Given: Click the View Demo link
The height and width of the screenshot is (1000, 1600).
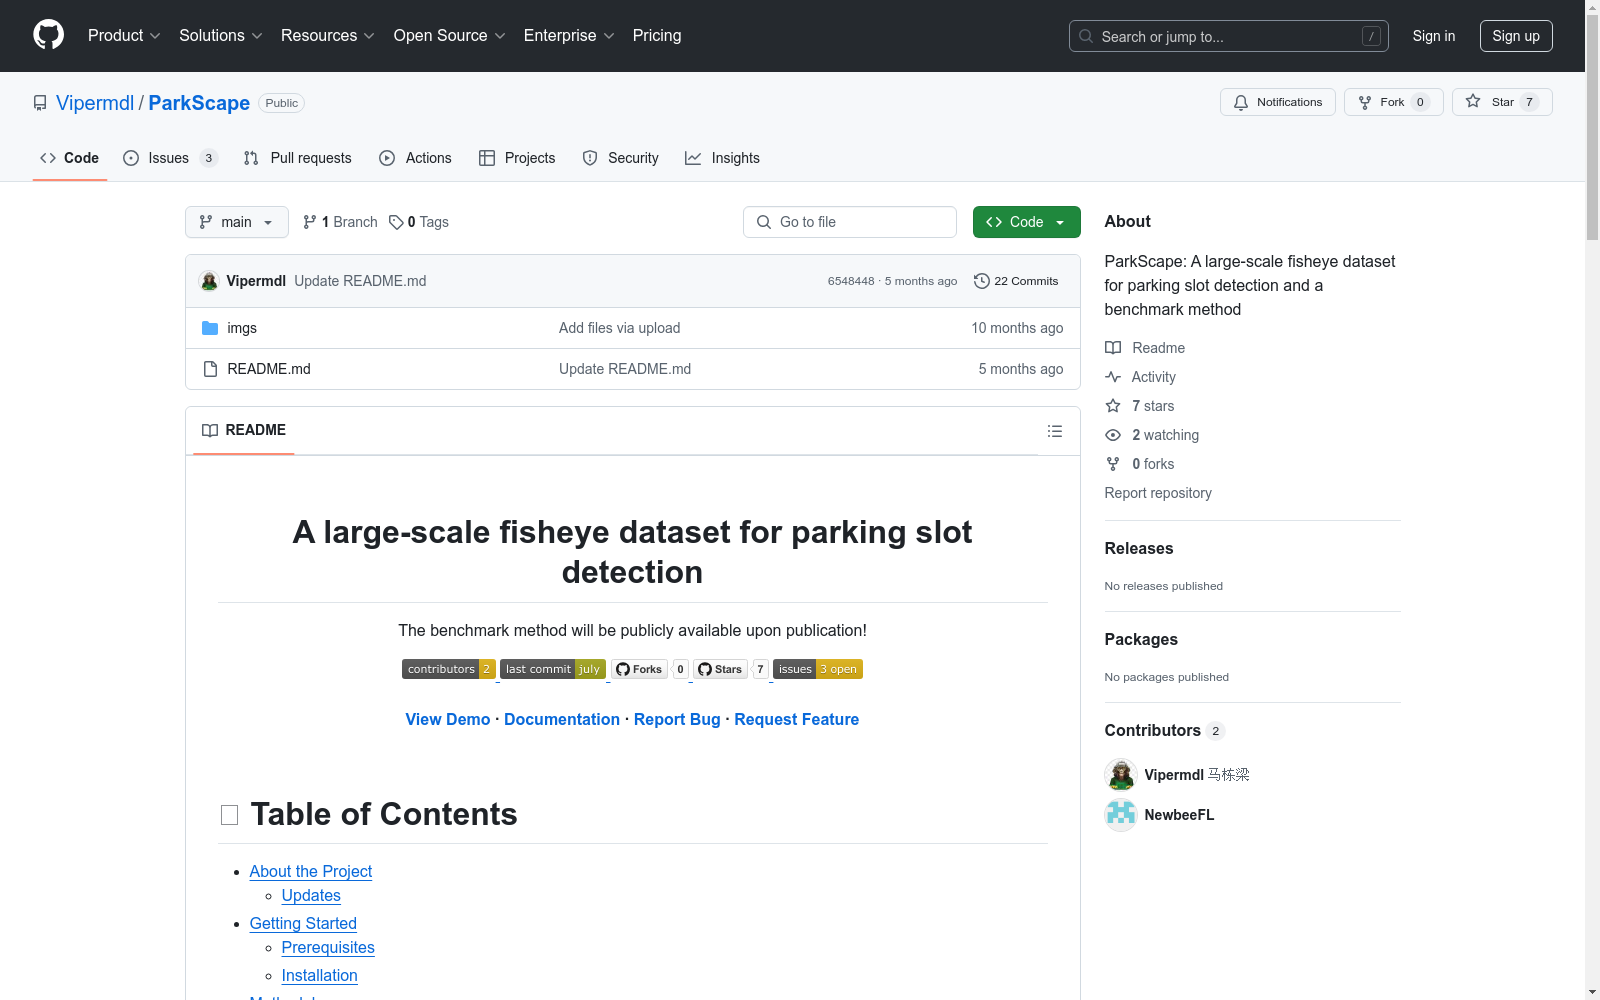Looking at the screenshot, I should (x=448, y=719).
